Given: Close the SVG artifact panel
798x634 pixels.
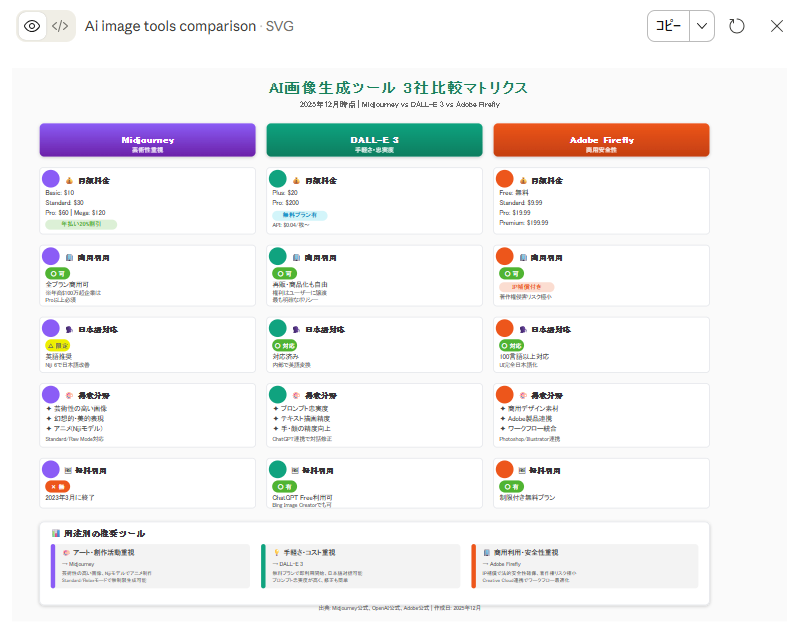Looking at the screenshot, I should [777, 26].
